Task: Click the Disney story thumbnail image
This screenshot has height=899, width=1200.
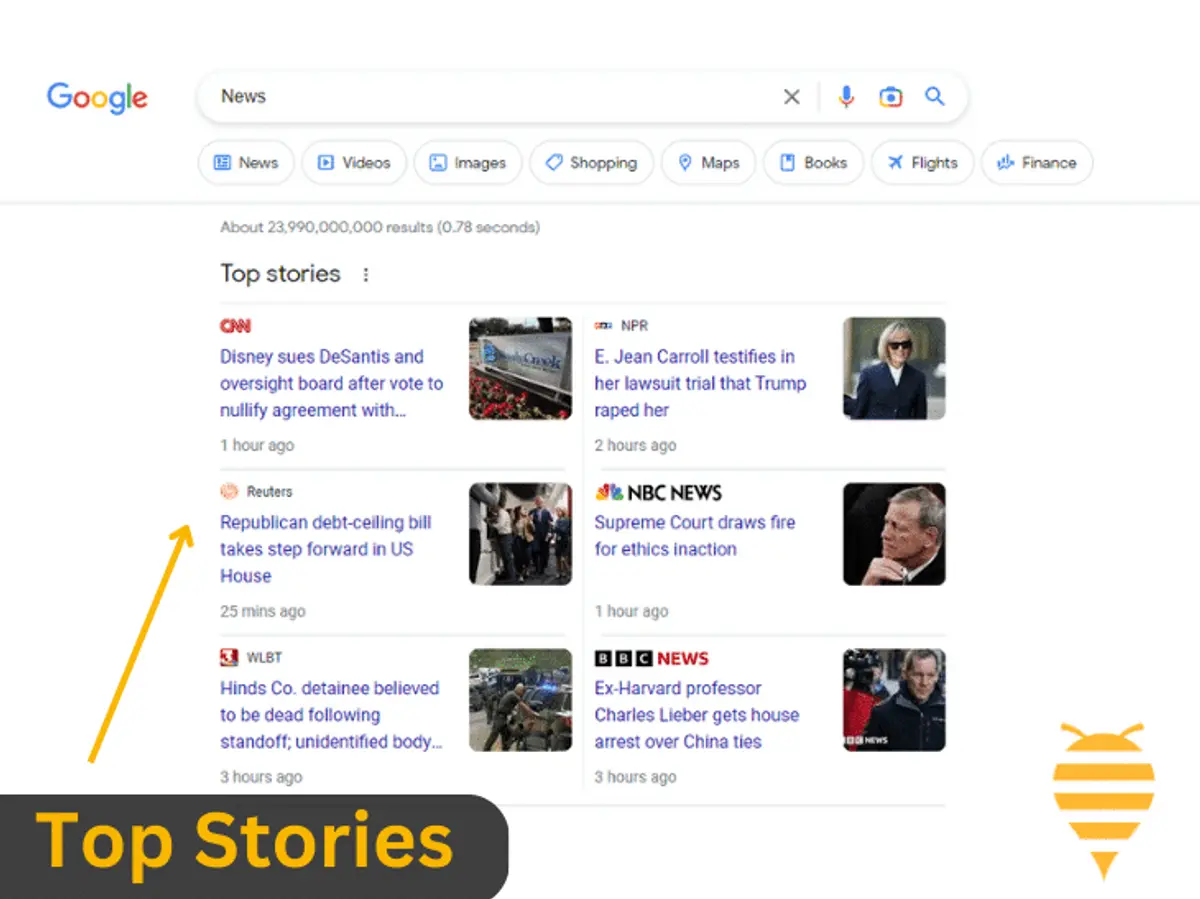Action: pos(520,368)
